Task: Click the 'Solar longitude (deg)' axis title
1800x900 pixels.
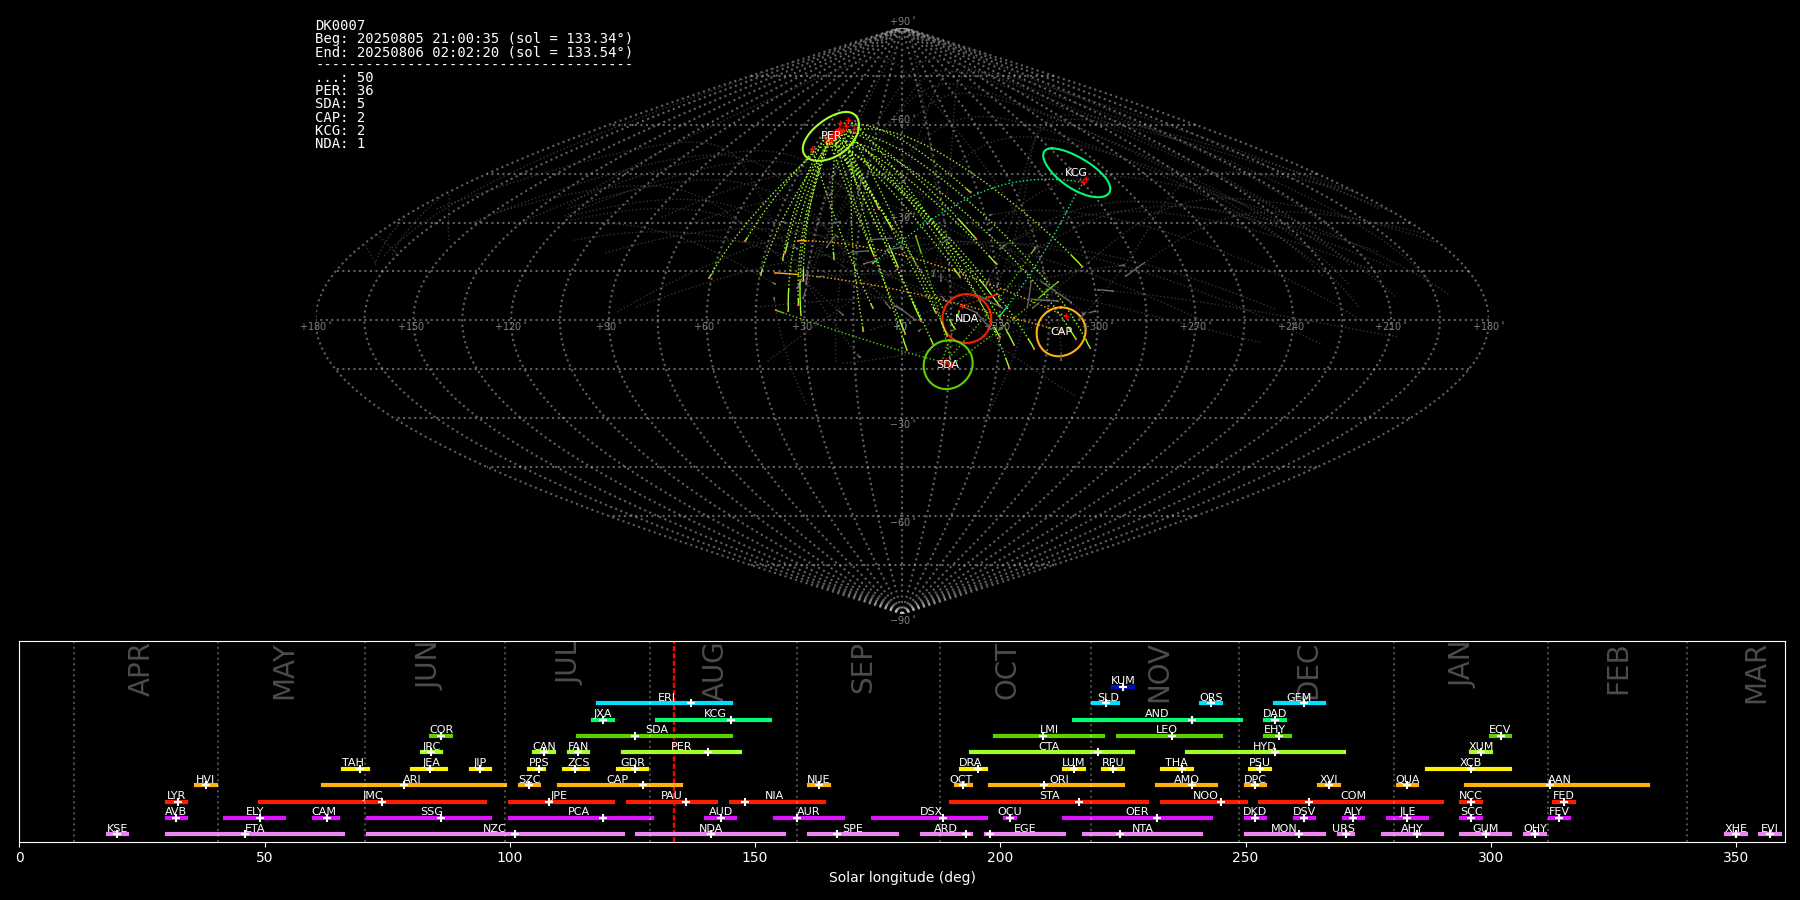Action: 902,877
